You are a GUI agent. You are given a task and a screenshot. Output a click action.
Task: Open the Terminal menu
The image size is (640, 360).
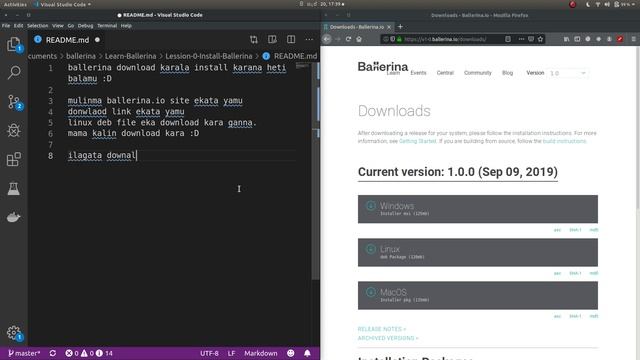pyautogui.click(x=107, y=26)
